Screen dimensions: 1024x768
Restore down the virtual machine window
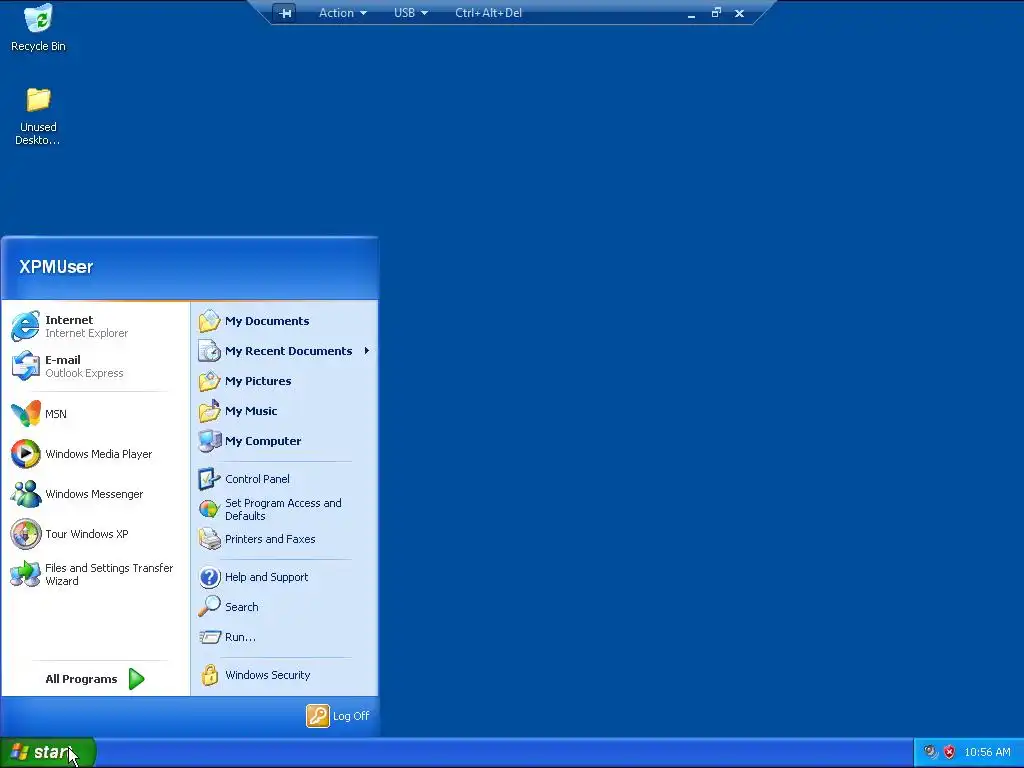click(x=716, y=13)
